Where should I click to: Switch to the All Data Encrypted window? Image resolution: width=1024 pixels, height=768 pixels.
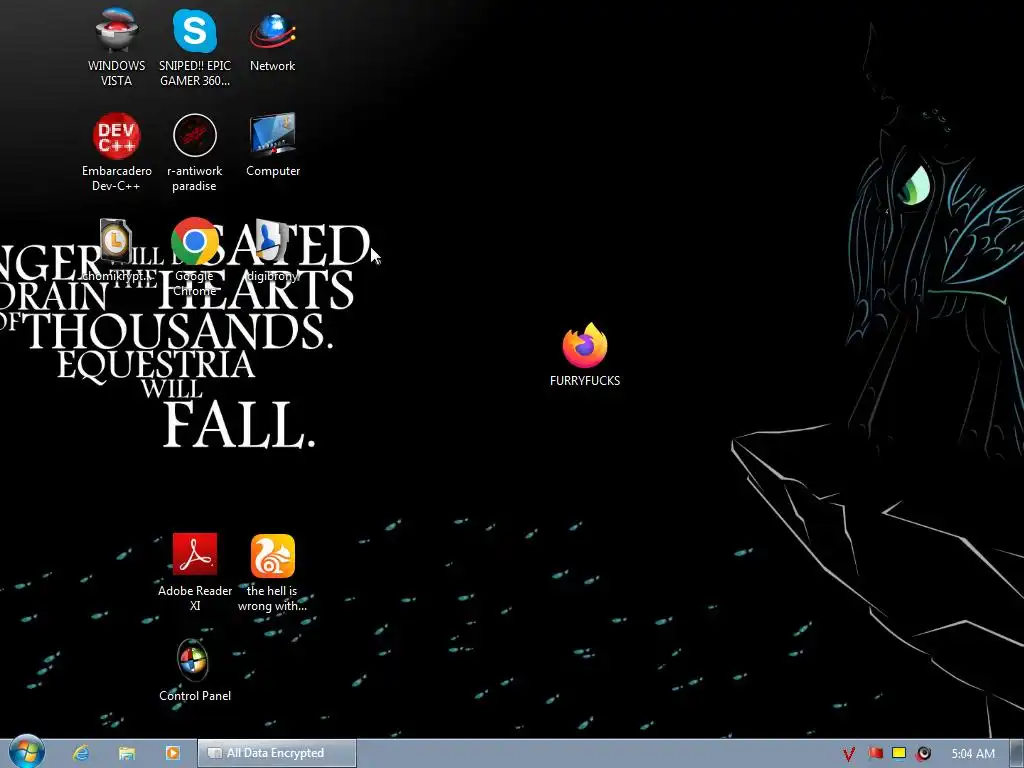pyautogui.click(x=277, y=753)
